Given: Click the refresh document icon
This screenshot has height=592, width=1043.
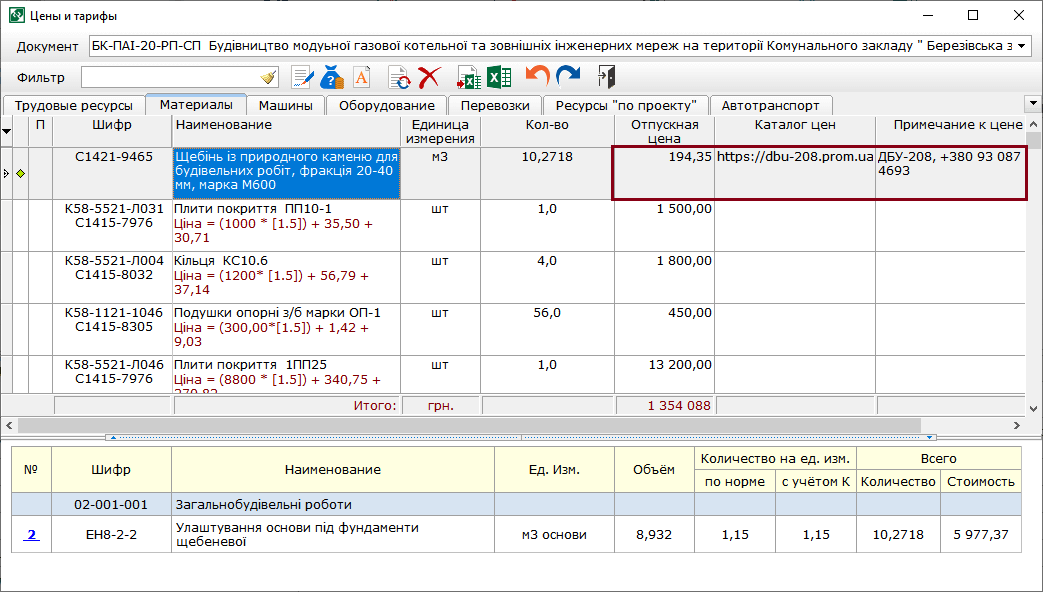Looking at the screenshot, I should point(399,77).
